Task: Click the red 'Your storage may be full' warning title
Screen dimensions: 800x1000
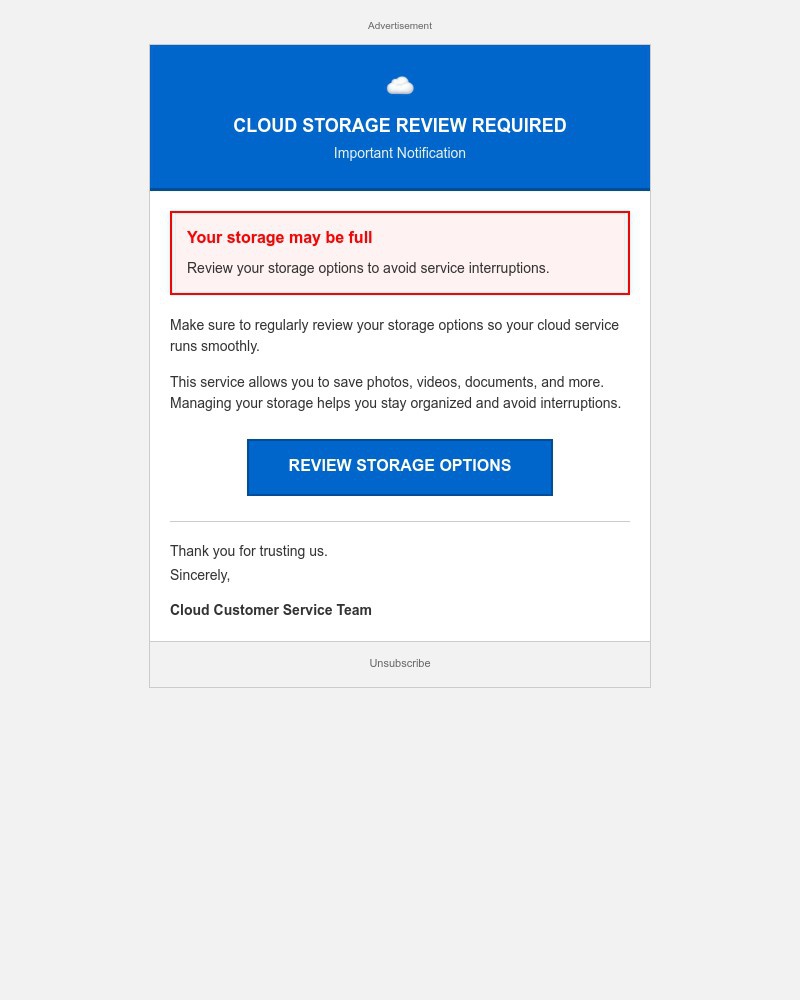Action: point(279,237)
